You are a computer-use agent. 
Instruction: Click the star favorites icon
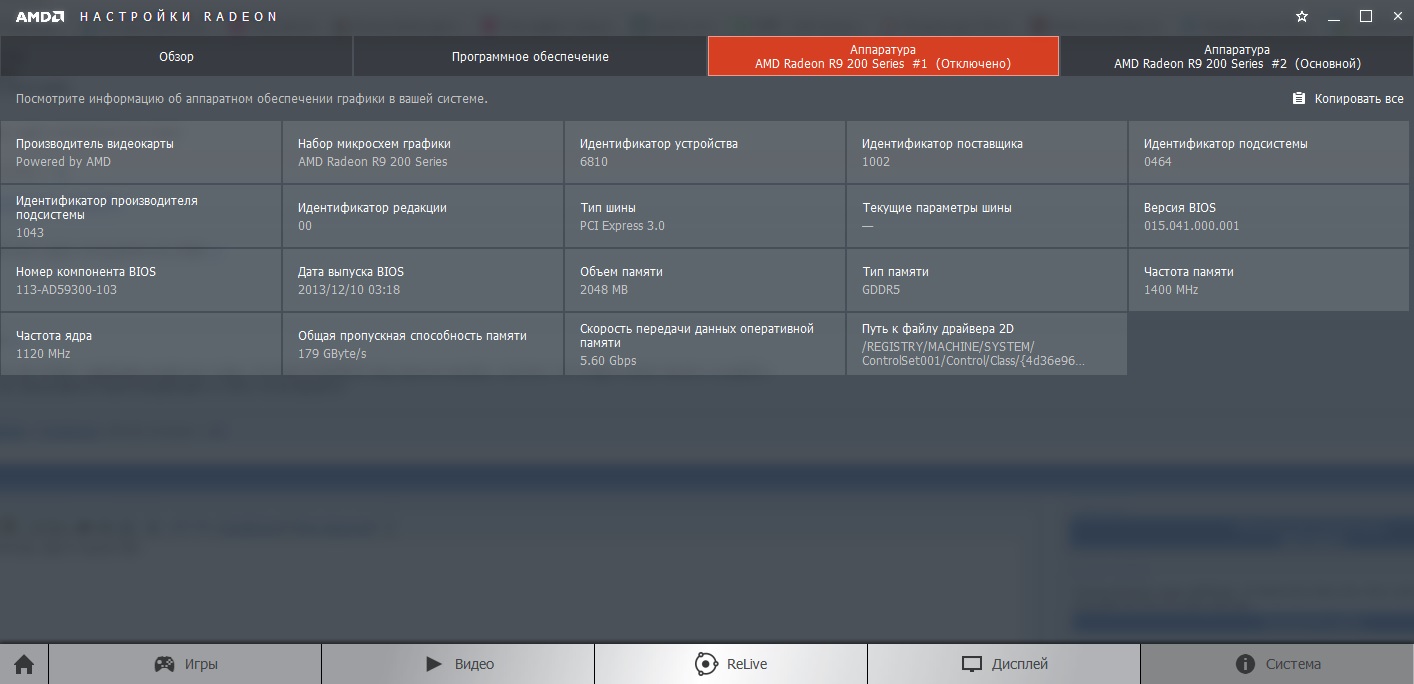click(x=1301, y=17)
